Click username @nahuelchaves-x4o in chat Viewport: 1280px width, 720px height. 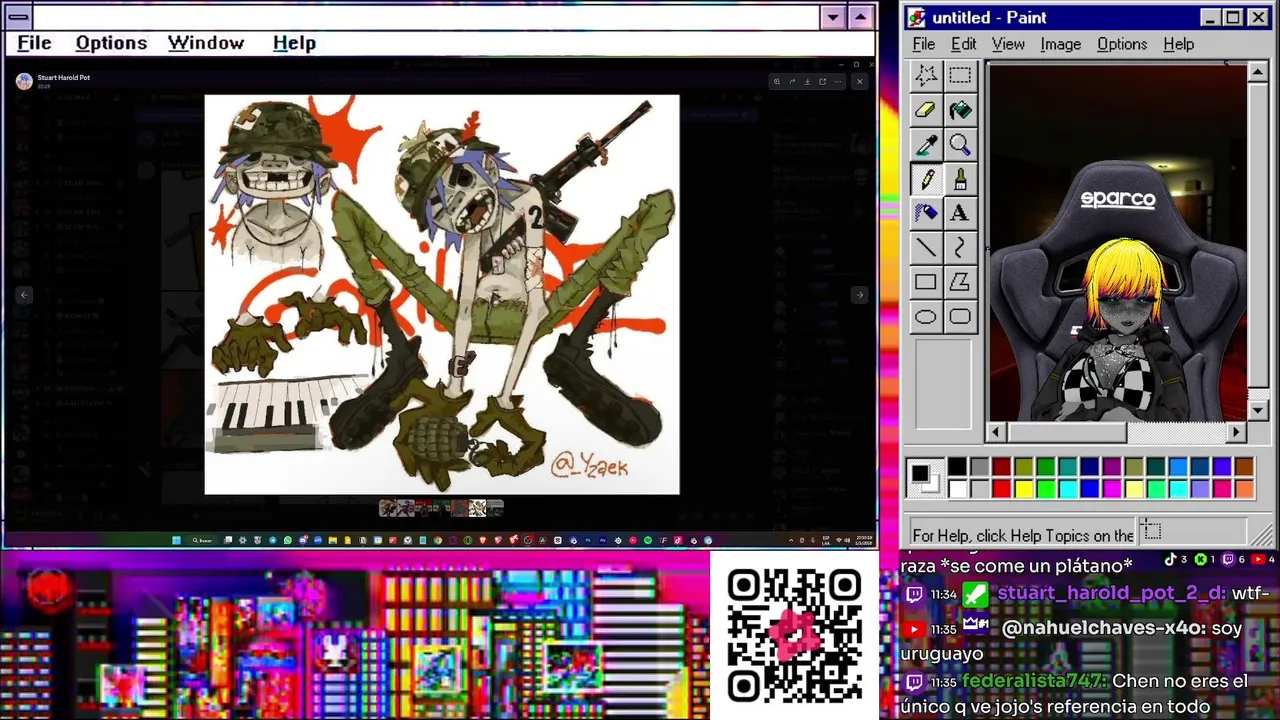(1104, 629)
